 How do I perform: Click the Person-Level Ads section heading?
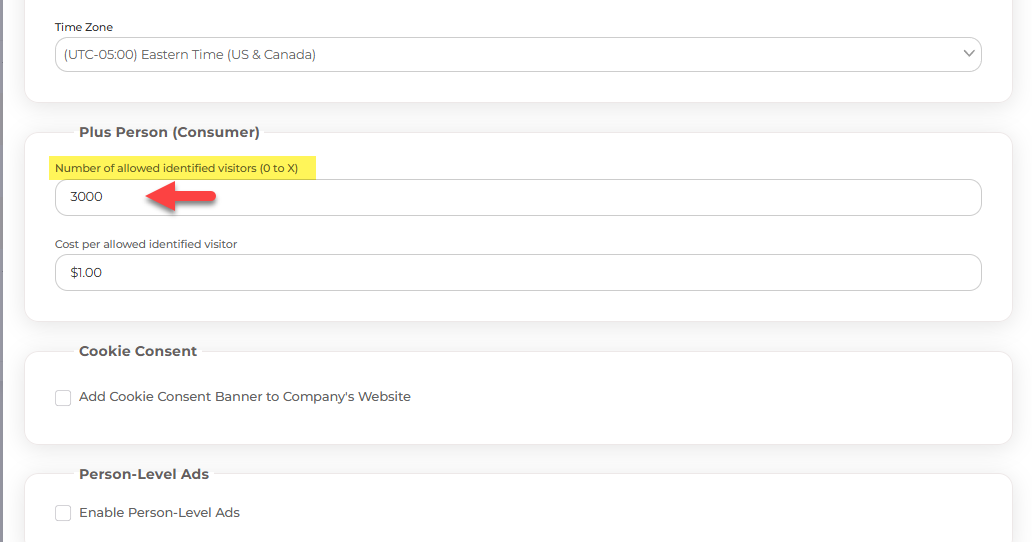(x=143, y=474)
